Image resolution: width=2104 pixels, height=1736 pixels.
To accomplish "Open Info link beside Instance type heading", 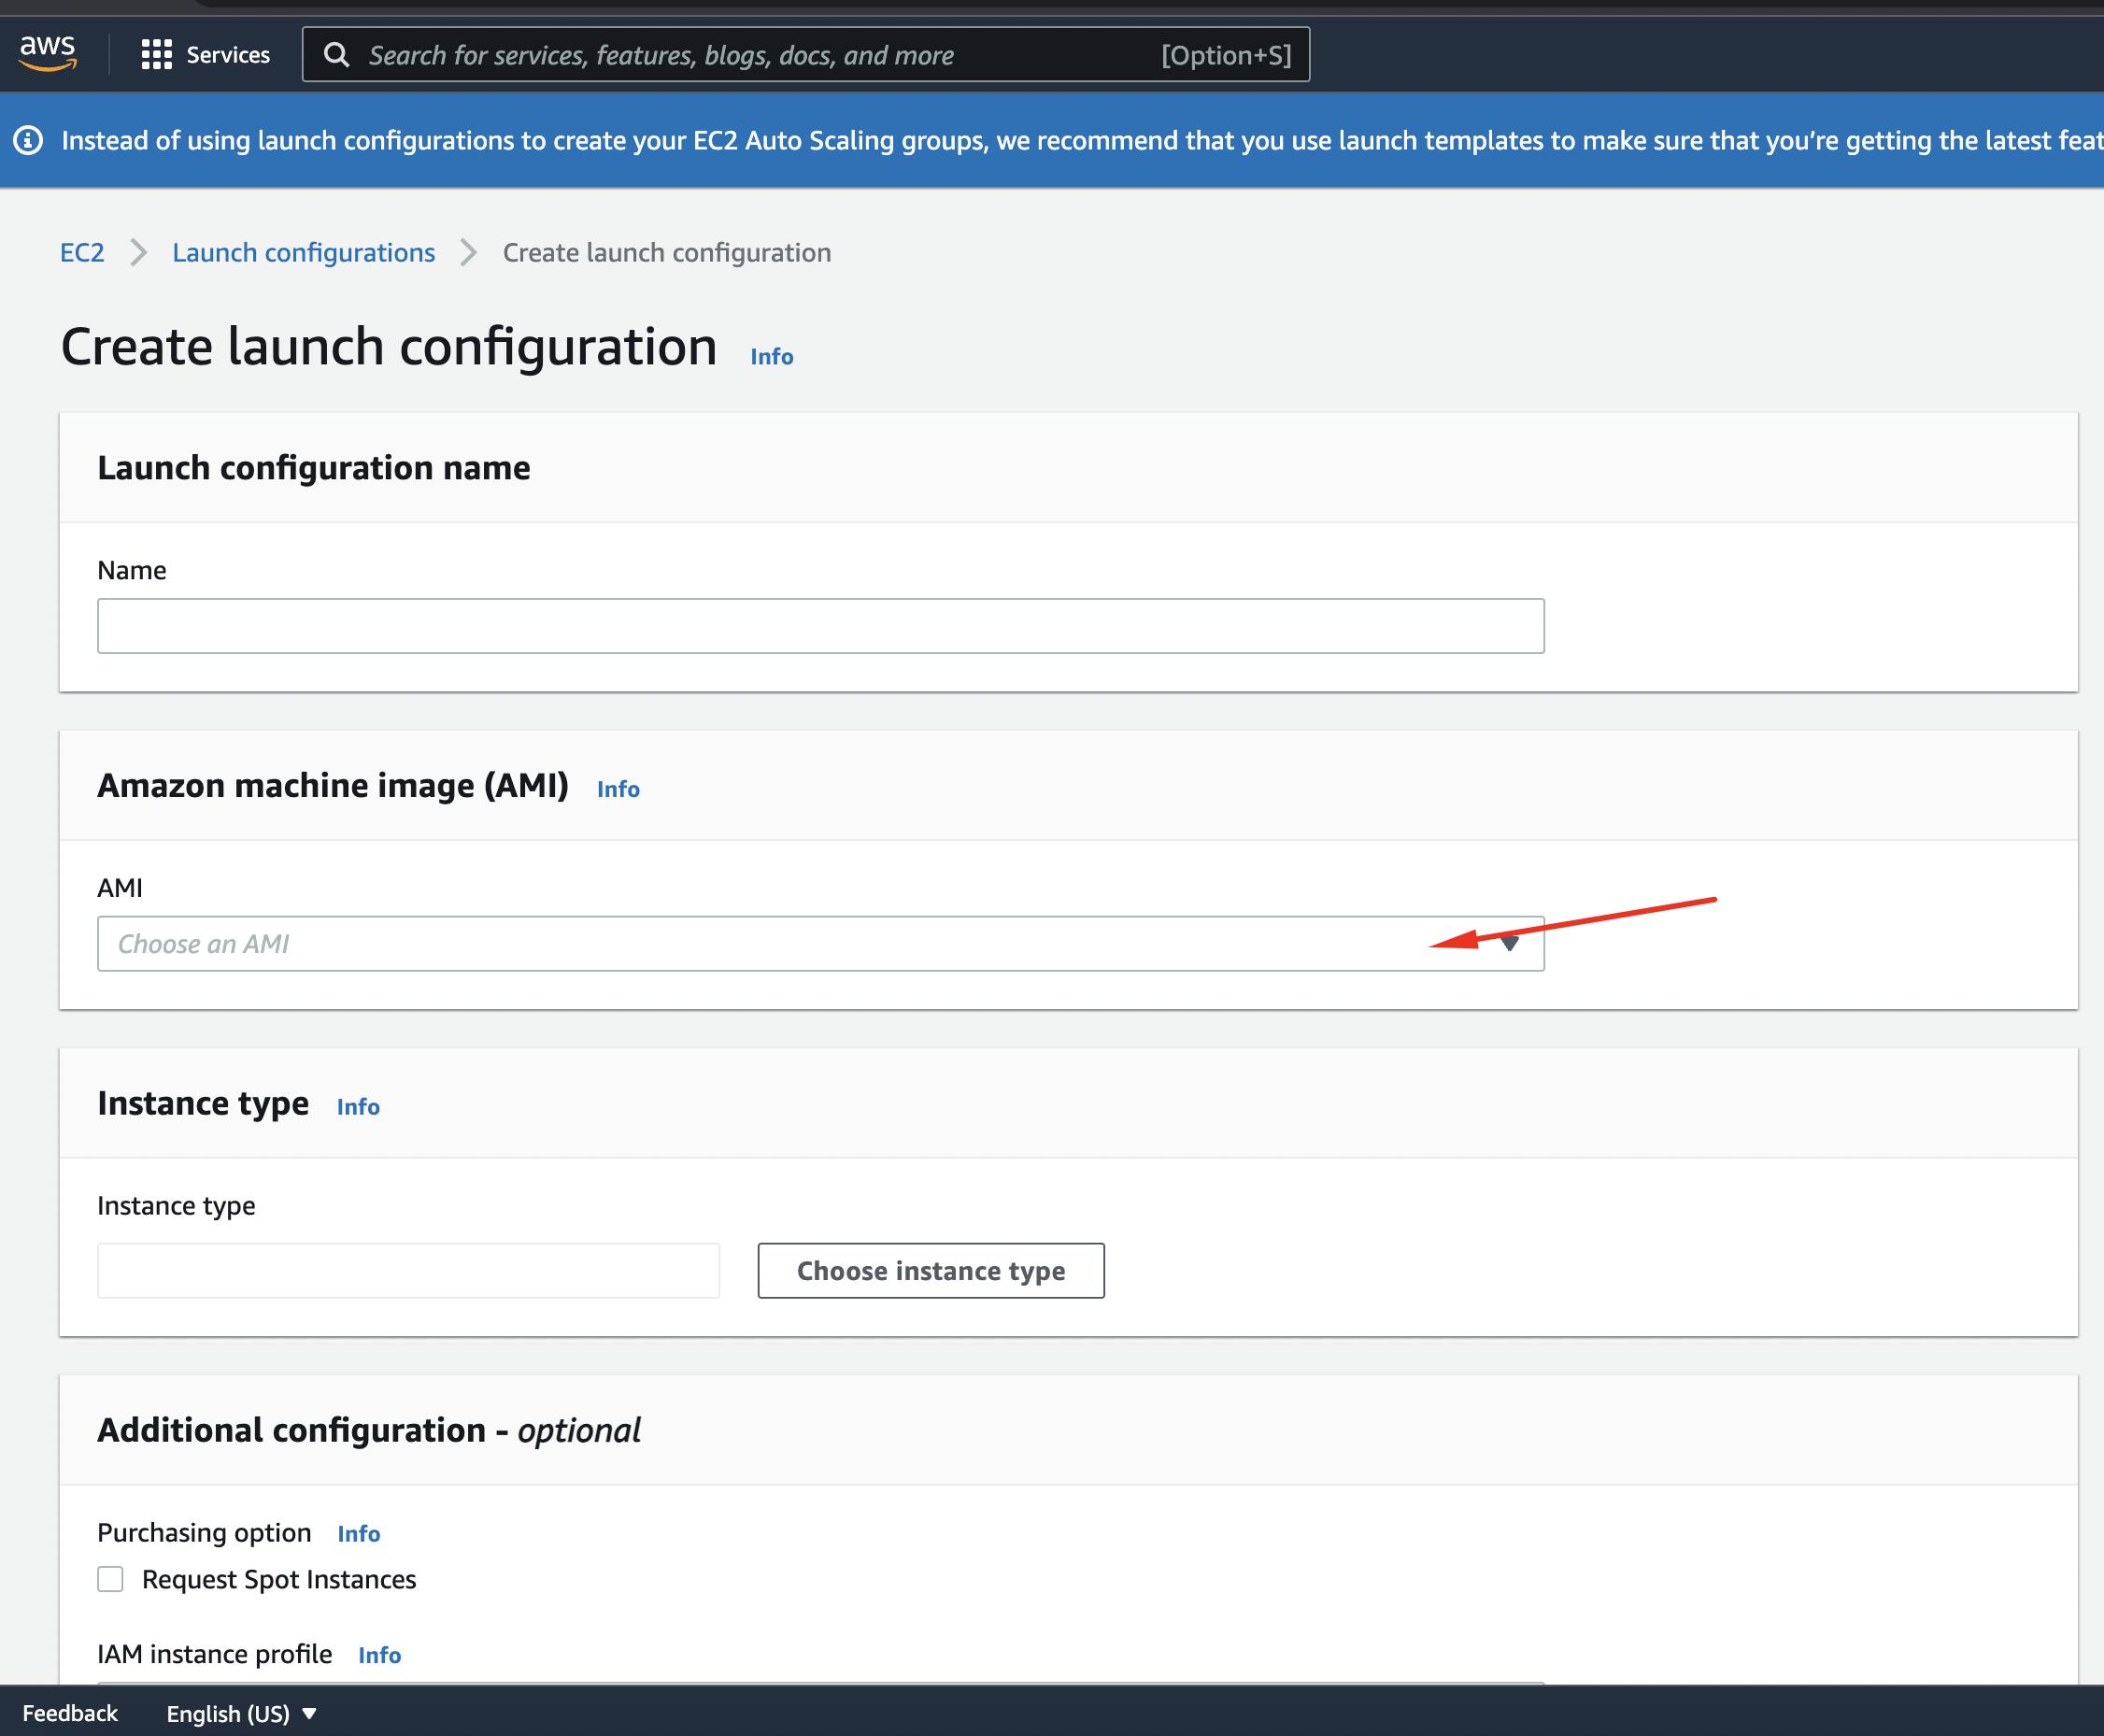I will click(358, 1106).
